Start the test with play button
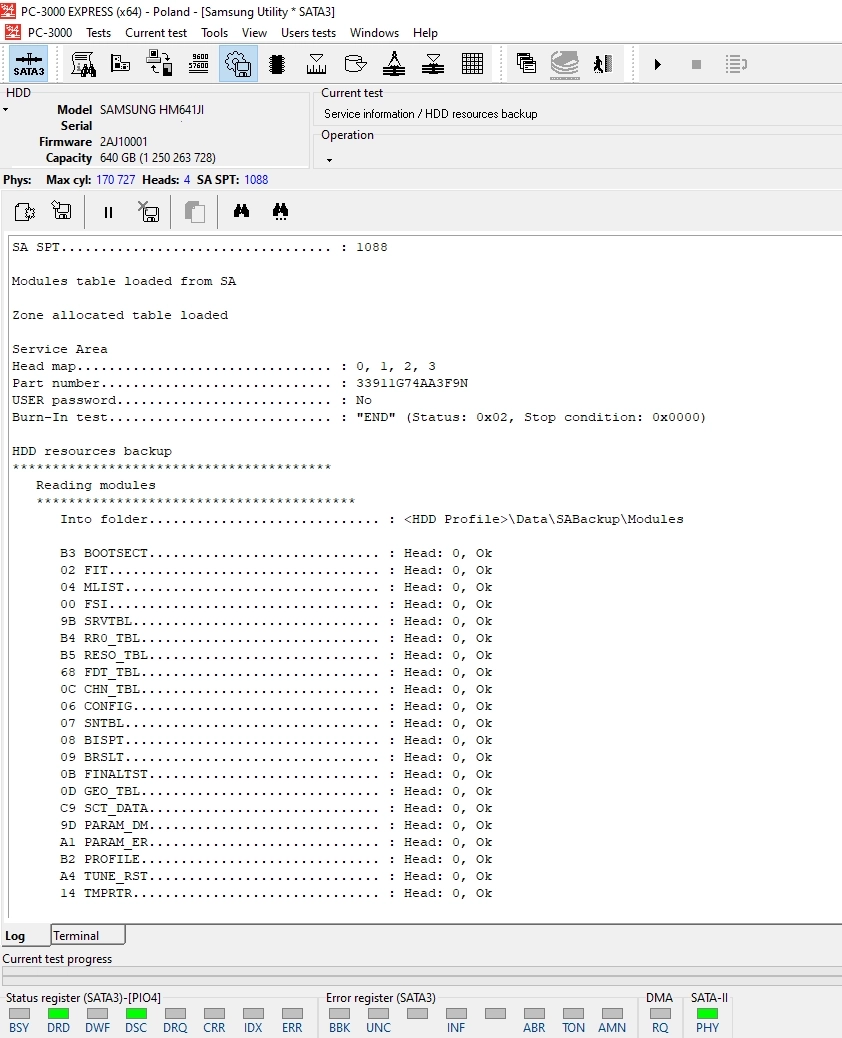The height and width of the screenshot is (1038, 842). coord(657,64)
